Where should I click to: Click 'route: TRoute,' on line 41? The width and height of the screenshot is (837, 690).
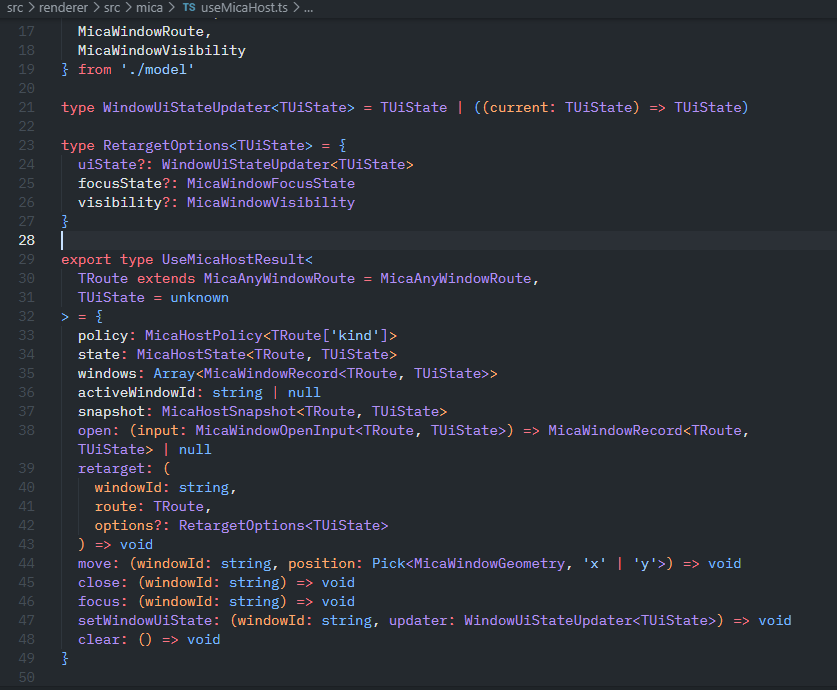pos(153,506)
